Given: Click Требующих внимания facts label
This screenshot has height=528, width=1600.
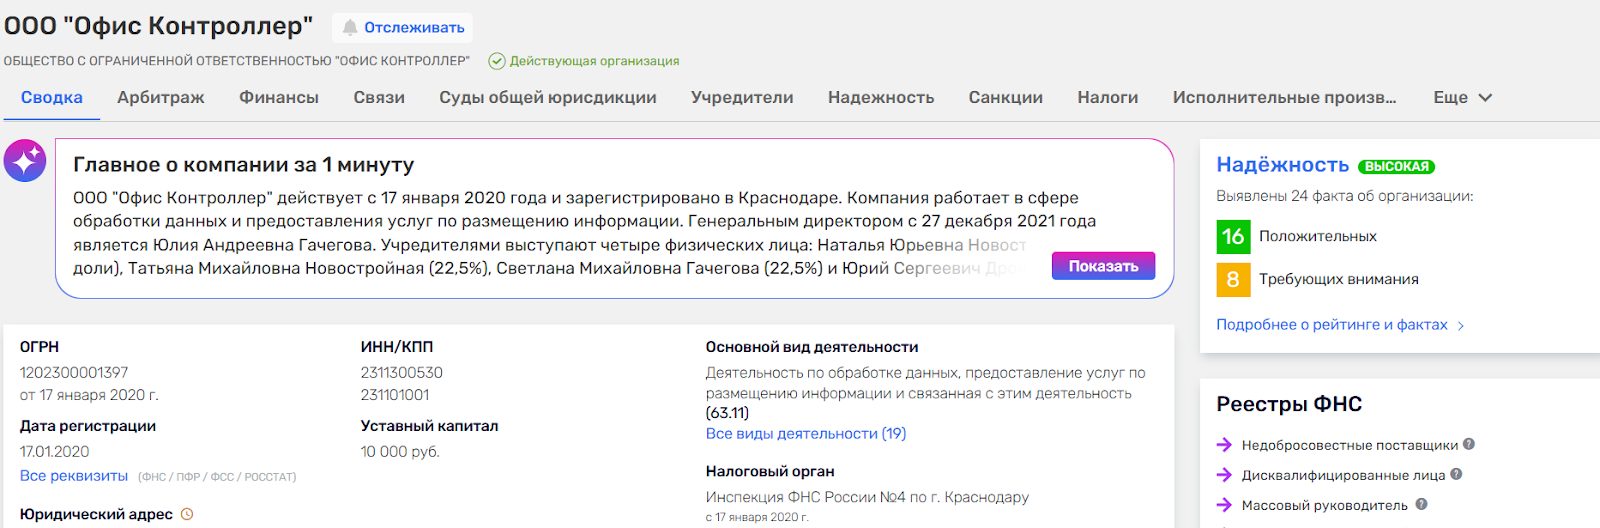Looking at the screenshot, I should click(1339, 279).
